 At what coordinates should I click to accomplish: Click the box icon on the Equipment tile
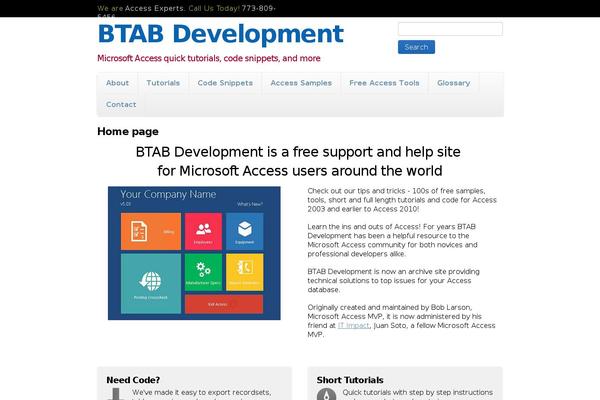pyautogui.click(x=245, y=229)
